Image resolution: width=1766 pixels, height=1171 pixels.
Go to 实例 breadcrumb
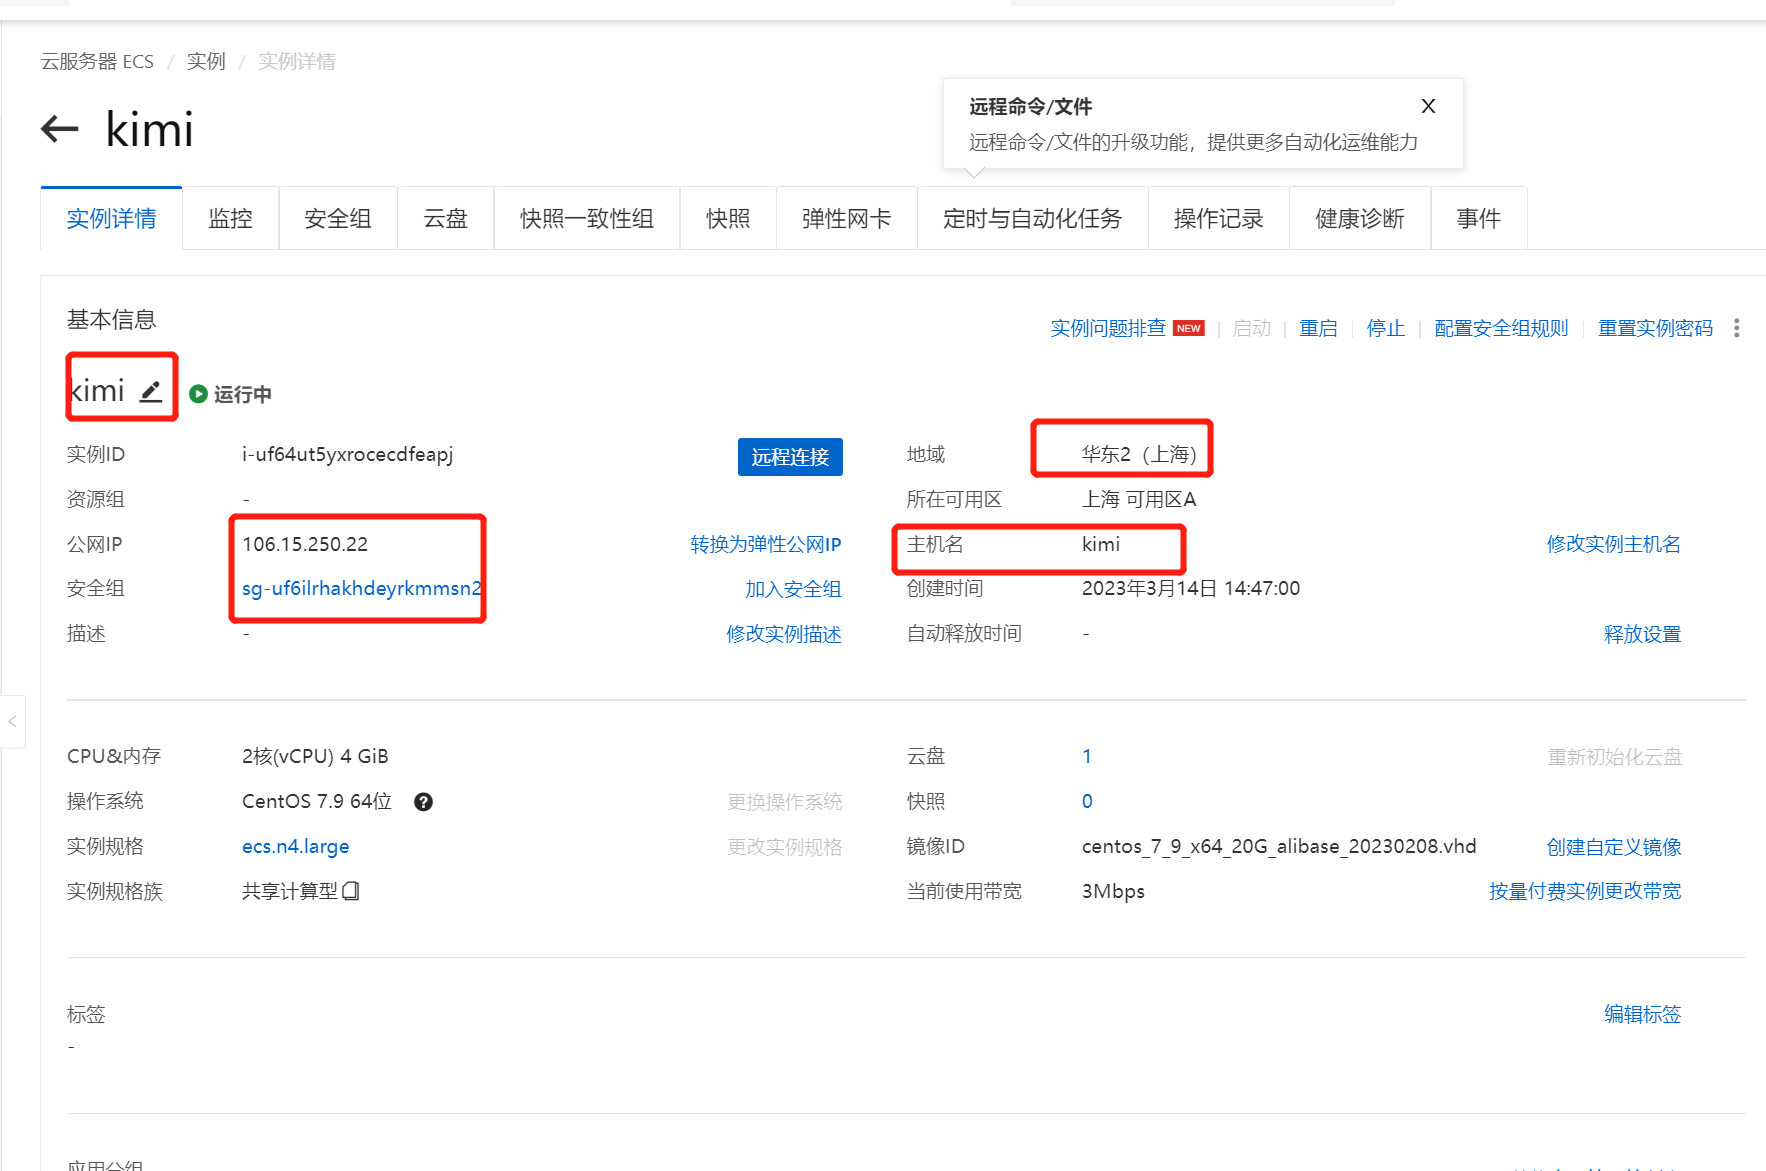tap(206, 61)
